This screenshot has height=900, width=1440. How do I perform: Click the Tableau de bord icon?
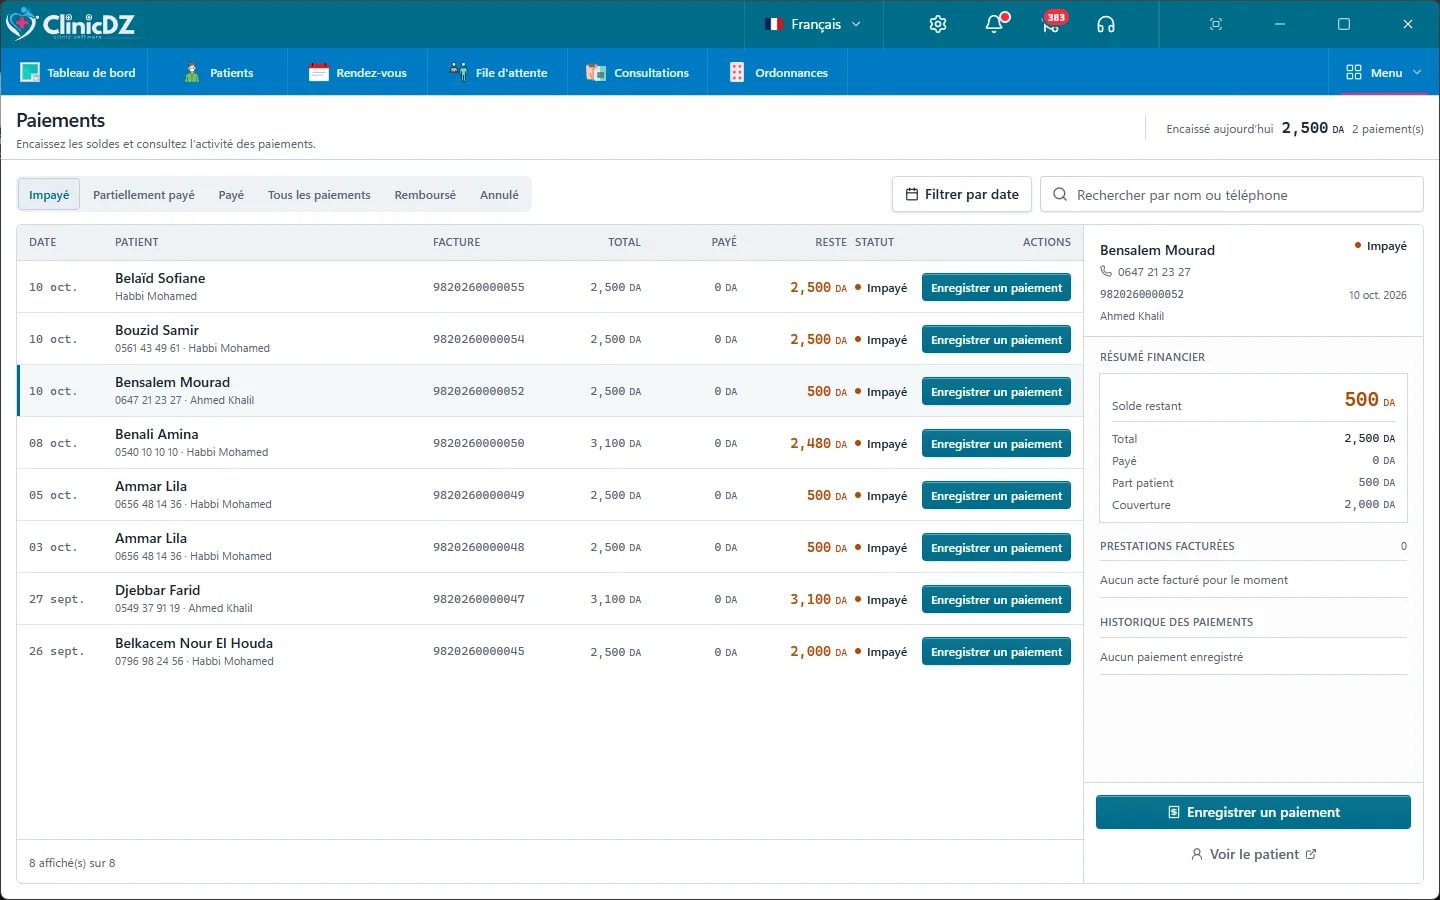tap(30, 72)
